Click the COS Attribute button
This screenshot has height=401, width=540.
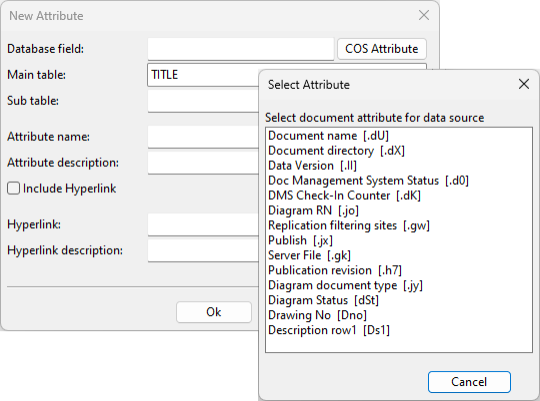(382, 49)
